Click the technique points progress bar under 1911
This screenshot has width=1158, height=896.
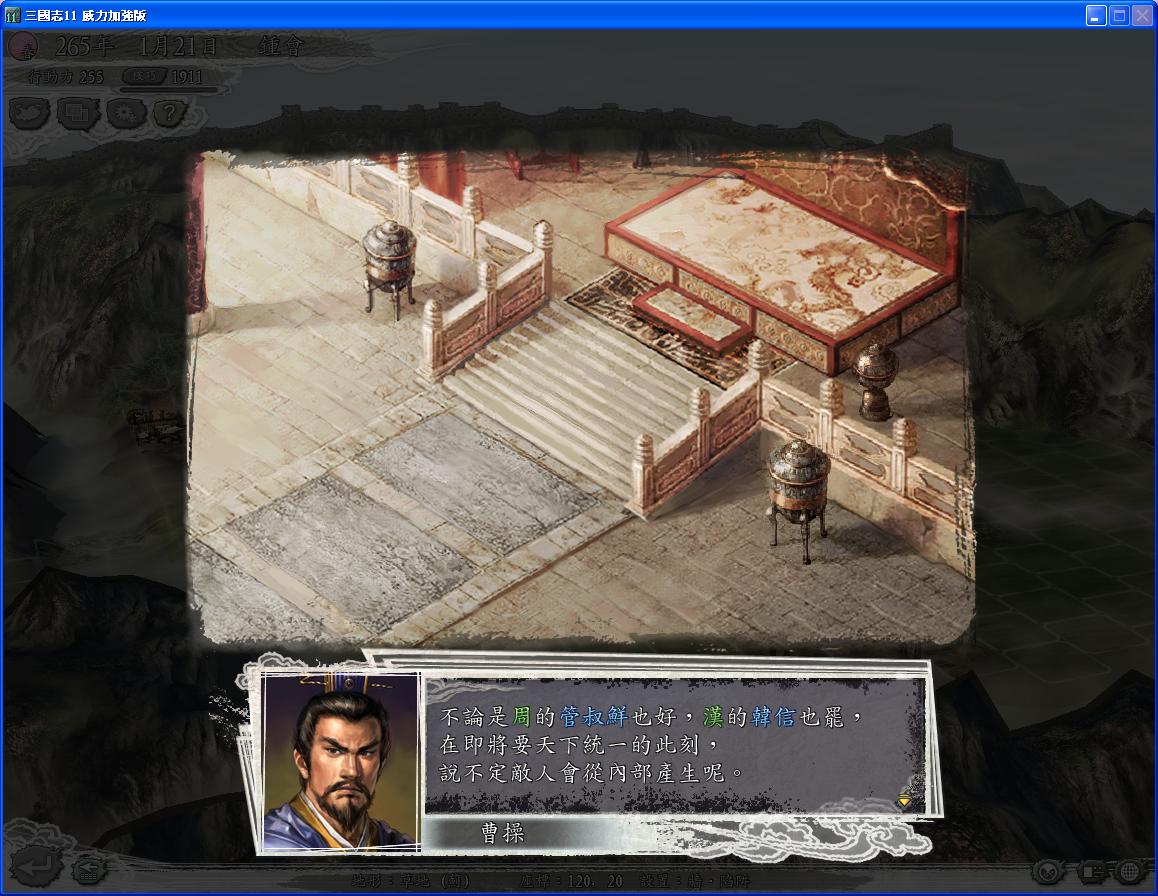click(x=169, y=90)
